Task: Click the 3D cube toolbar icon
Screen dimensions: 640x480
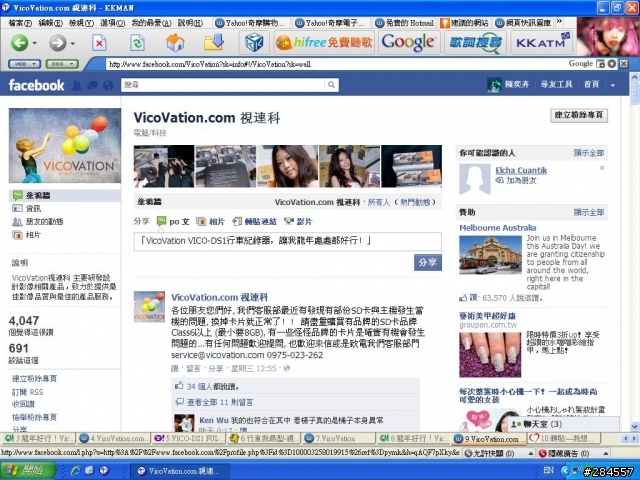Action: [254, 42]
